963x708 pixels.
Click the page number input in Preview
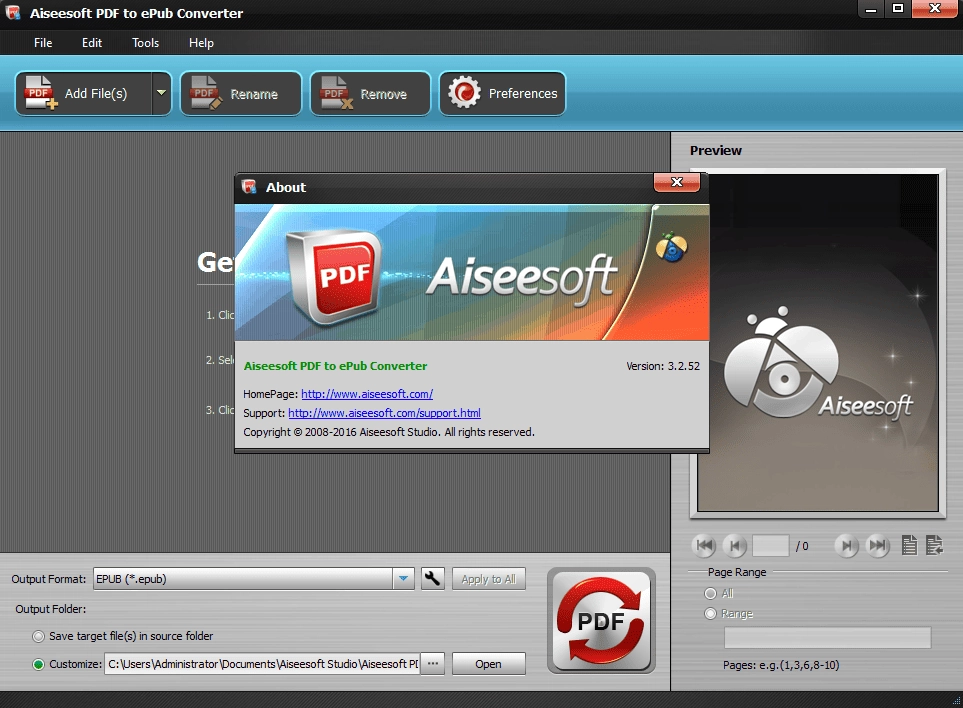click(x=770, y=545)
